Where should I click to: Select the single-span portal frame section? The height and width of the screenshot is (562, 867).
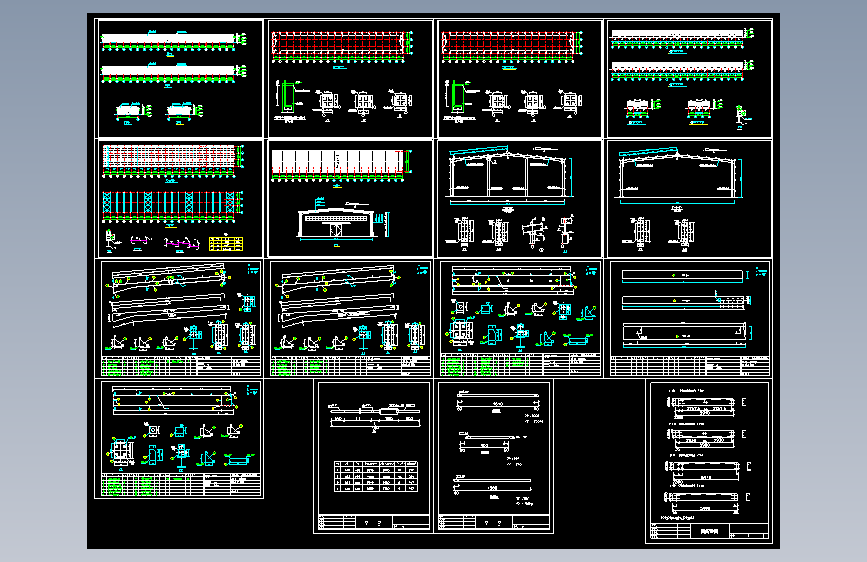(678, 173)
